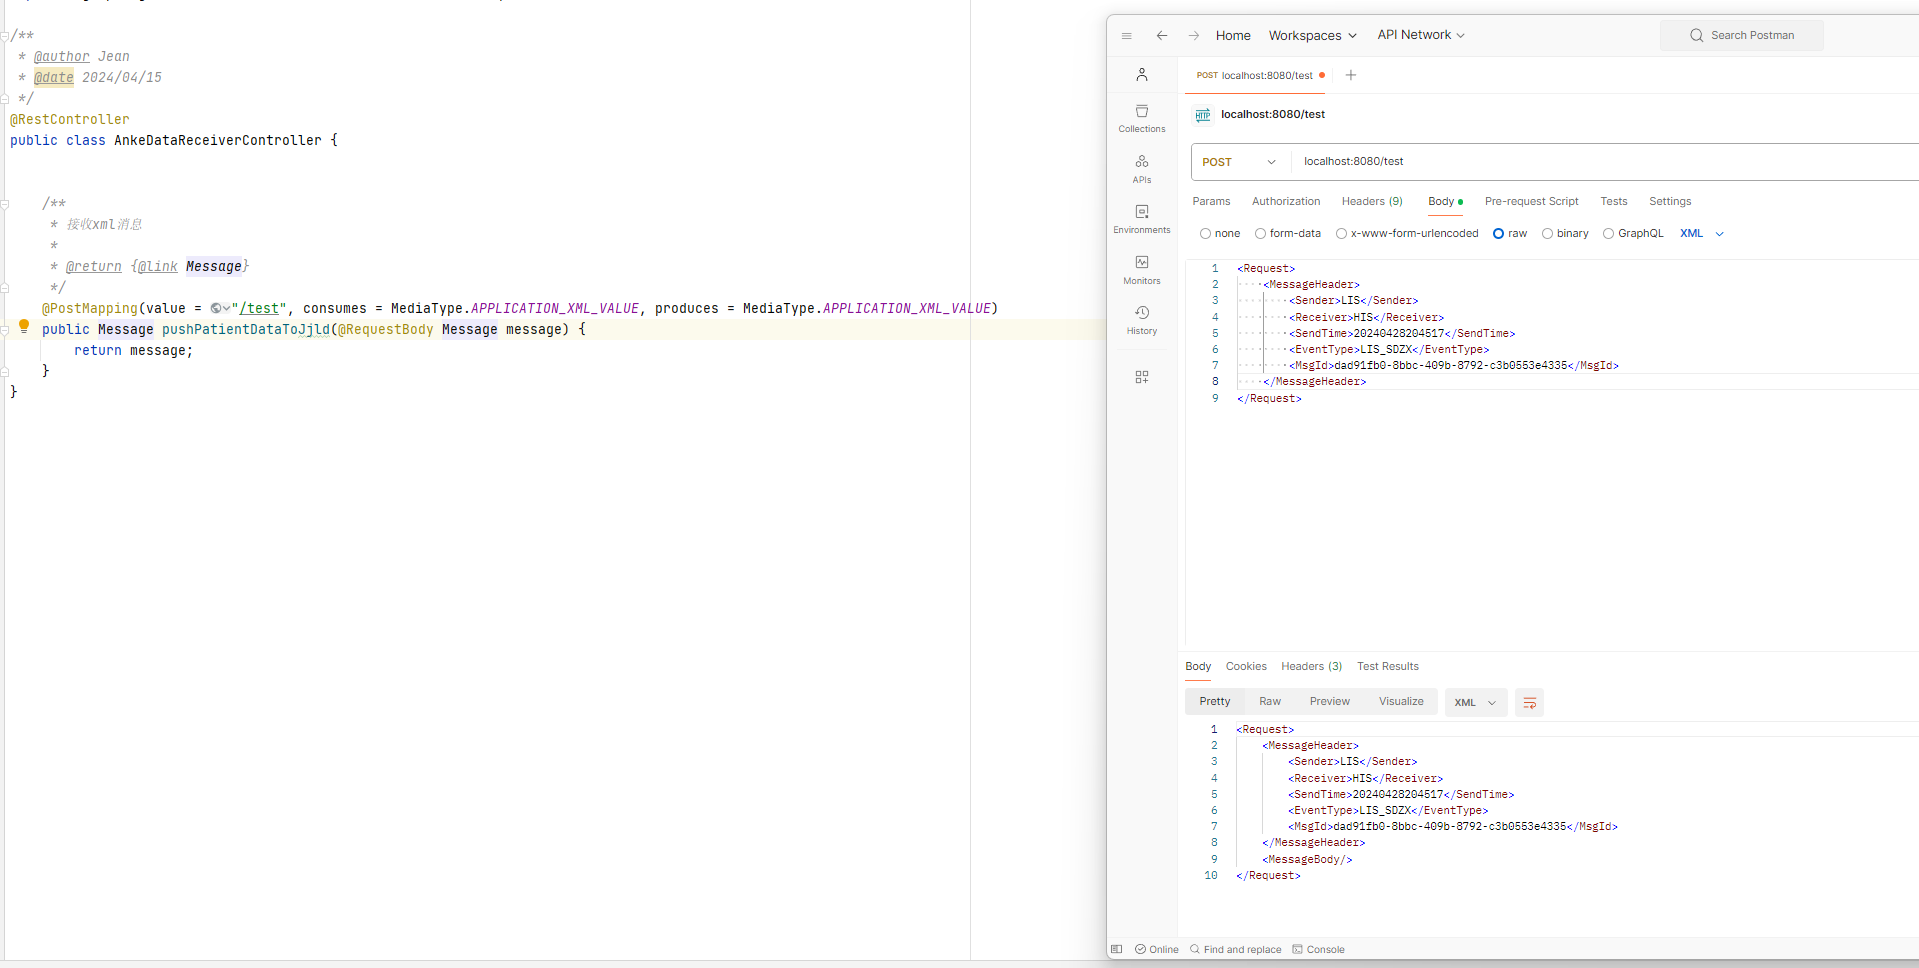Open the request Body tab
The image size is (1919, 968).
point(1445,202)
